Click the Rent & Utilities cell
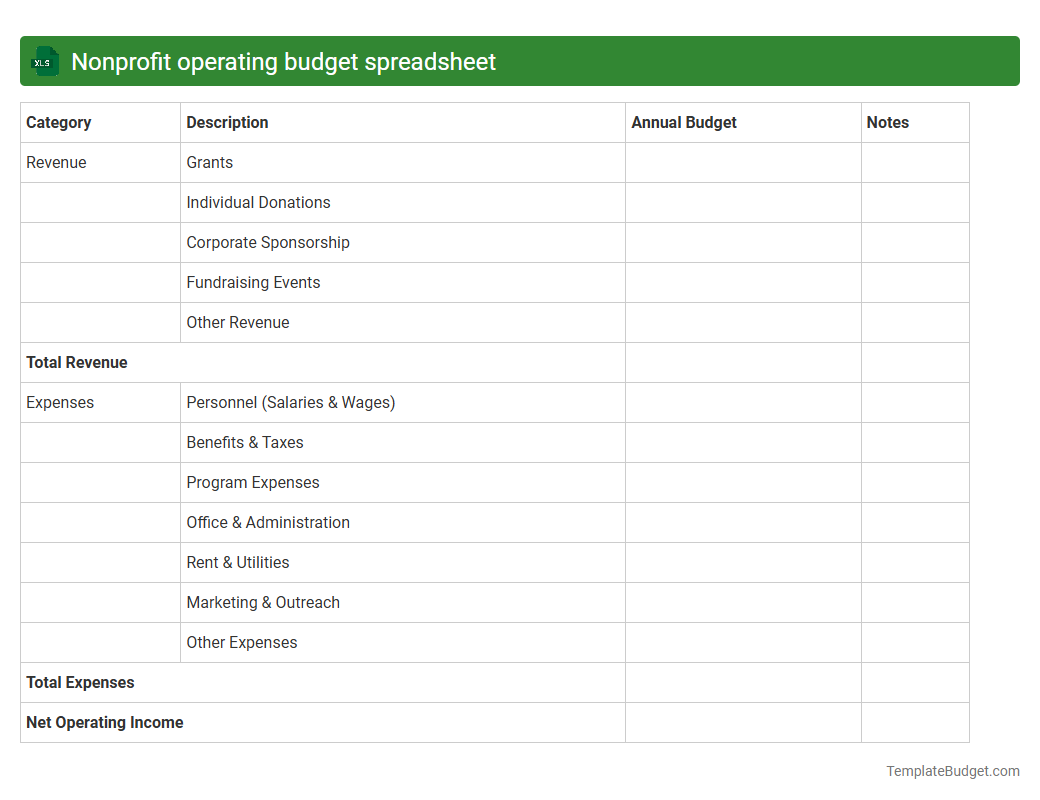The height and width of the screenshot is (800, 1040). coord(237,562)
